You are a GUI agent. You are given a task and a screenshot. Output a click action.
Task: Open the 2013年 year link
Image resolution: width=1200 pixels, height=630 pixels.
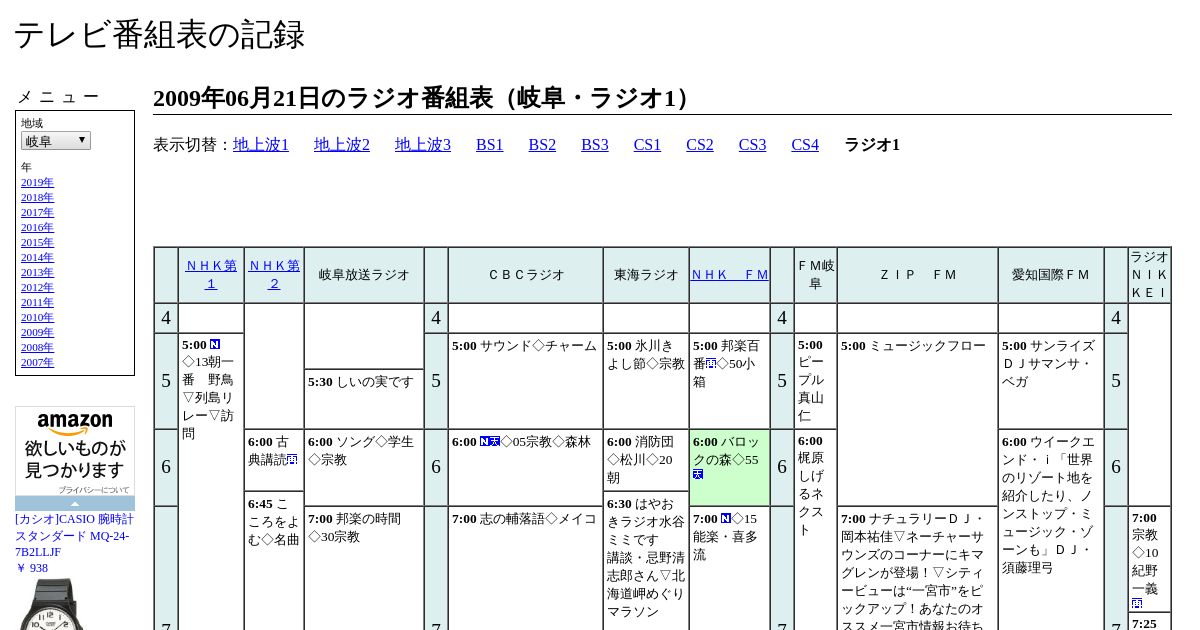[x=37, y=272]
